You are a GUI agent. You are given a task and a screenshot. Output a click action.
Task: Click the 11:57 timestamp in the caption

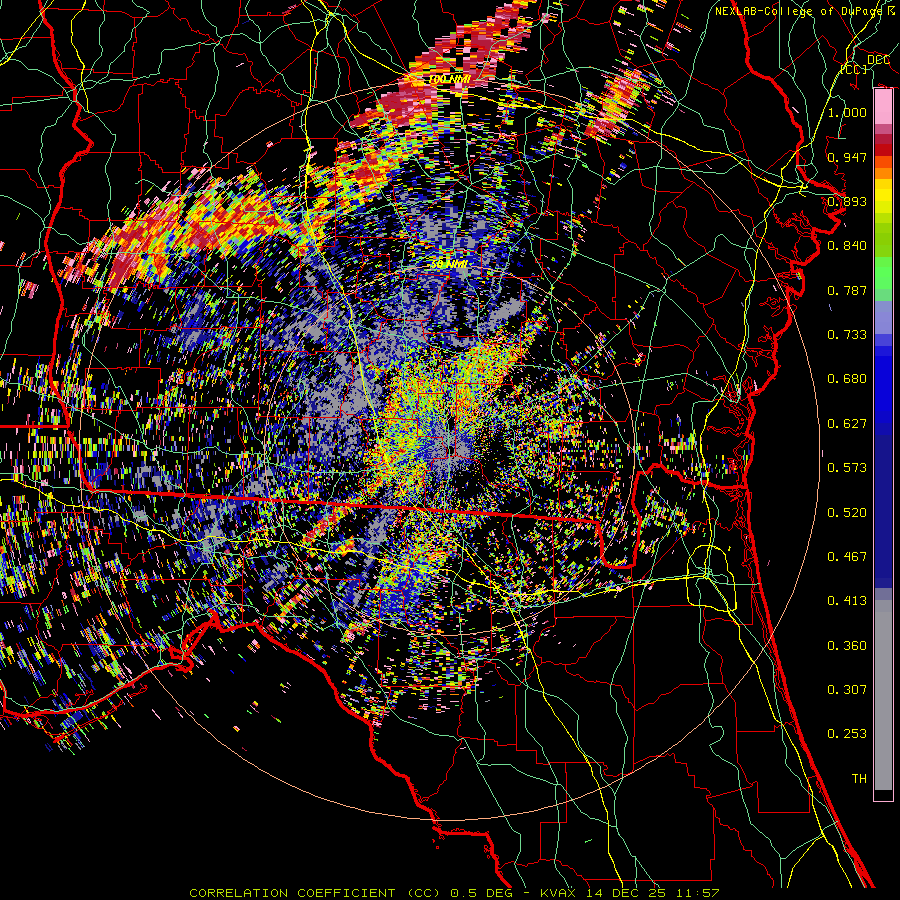(x=699, y=893)
